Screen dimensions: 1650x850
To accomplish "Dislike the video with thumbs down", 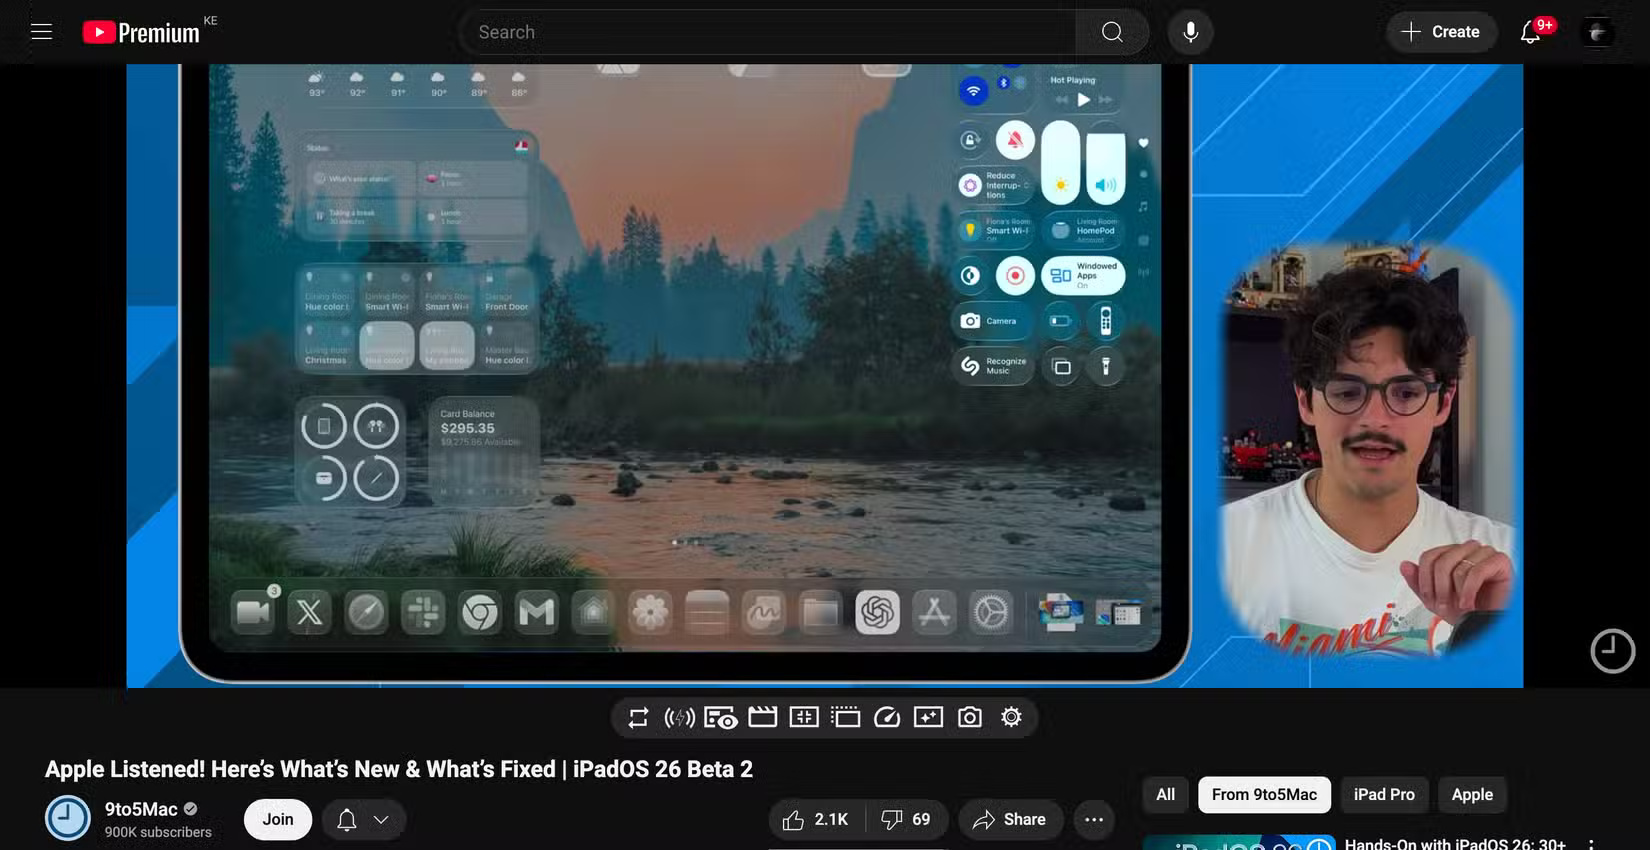I will (906, 820).
